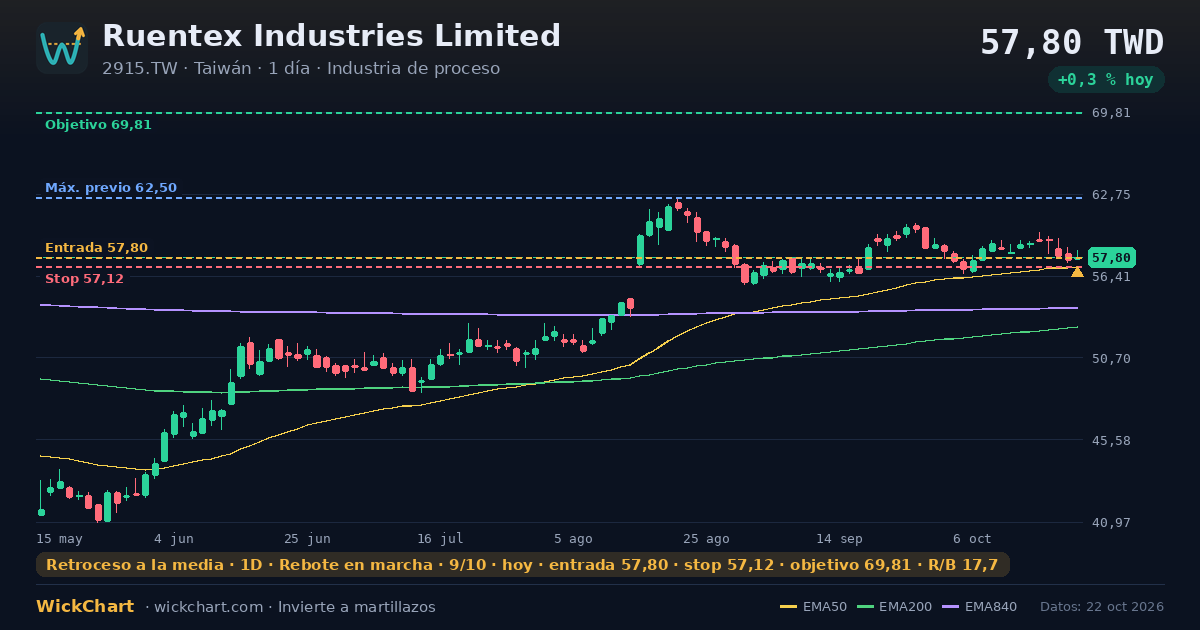
Task: Click the 4 jun date label
Action: coord(174,539)
